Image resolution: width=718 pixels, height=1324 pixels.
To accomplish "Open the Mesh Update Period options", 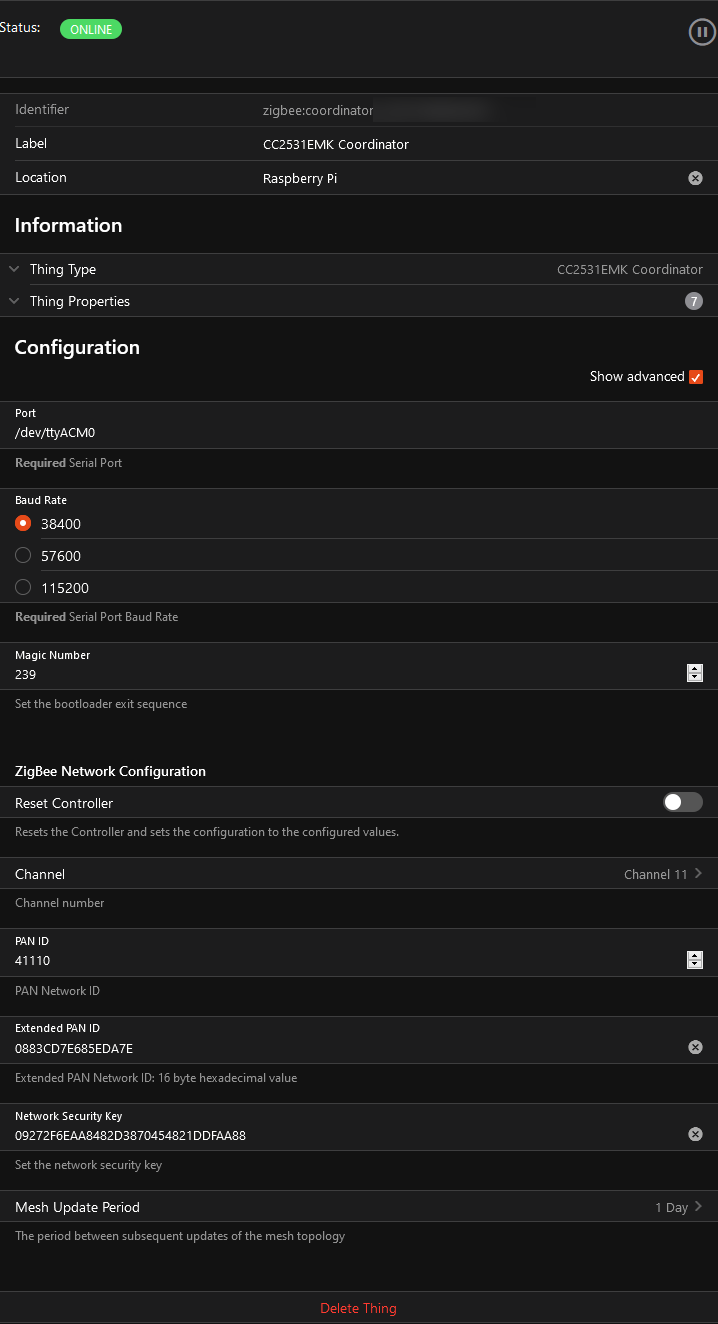I will point(359,1207).
